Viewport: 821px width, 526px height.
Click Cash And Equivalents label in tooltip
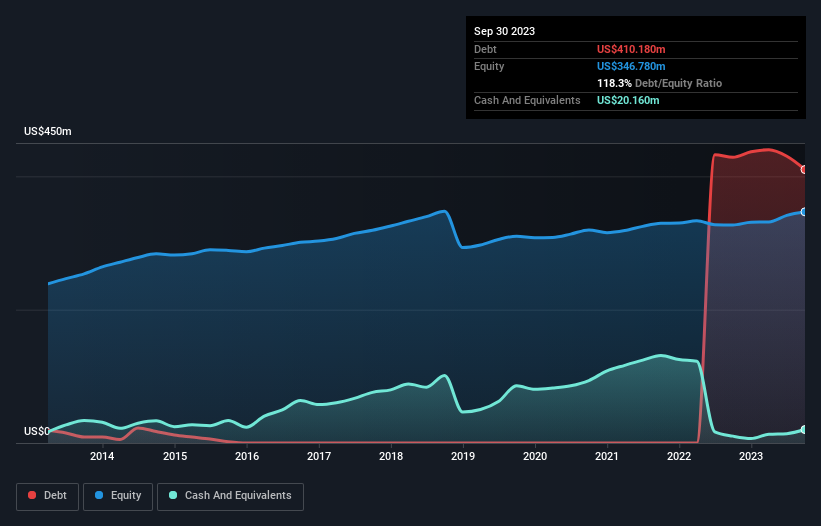tap(527, 100)
